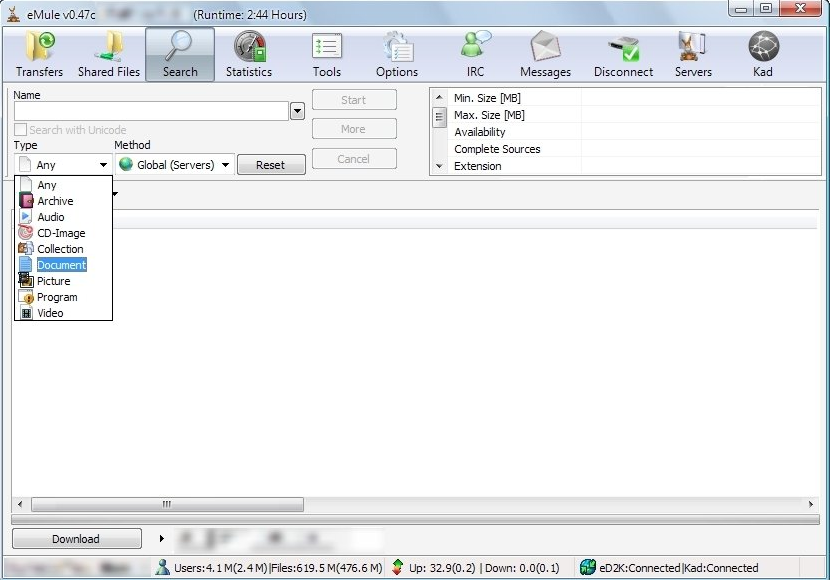This screenshot has width=831, height=580.
Task: Click the Start search button
Action: 354,100
